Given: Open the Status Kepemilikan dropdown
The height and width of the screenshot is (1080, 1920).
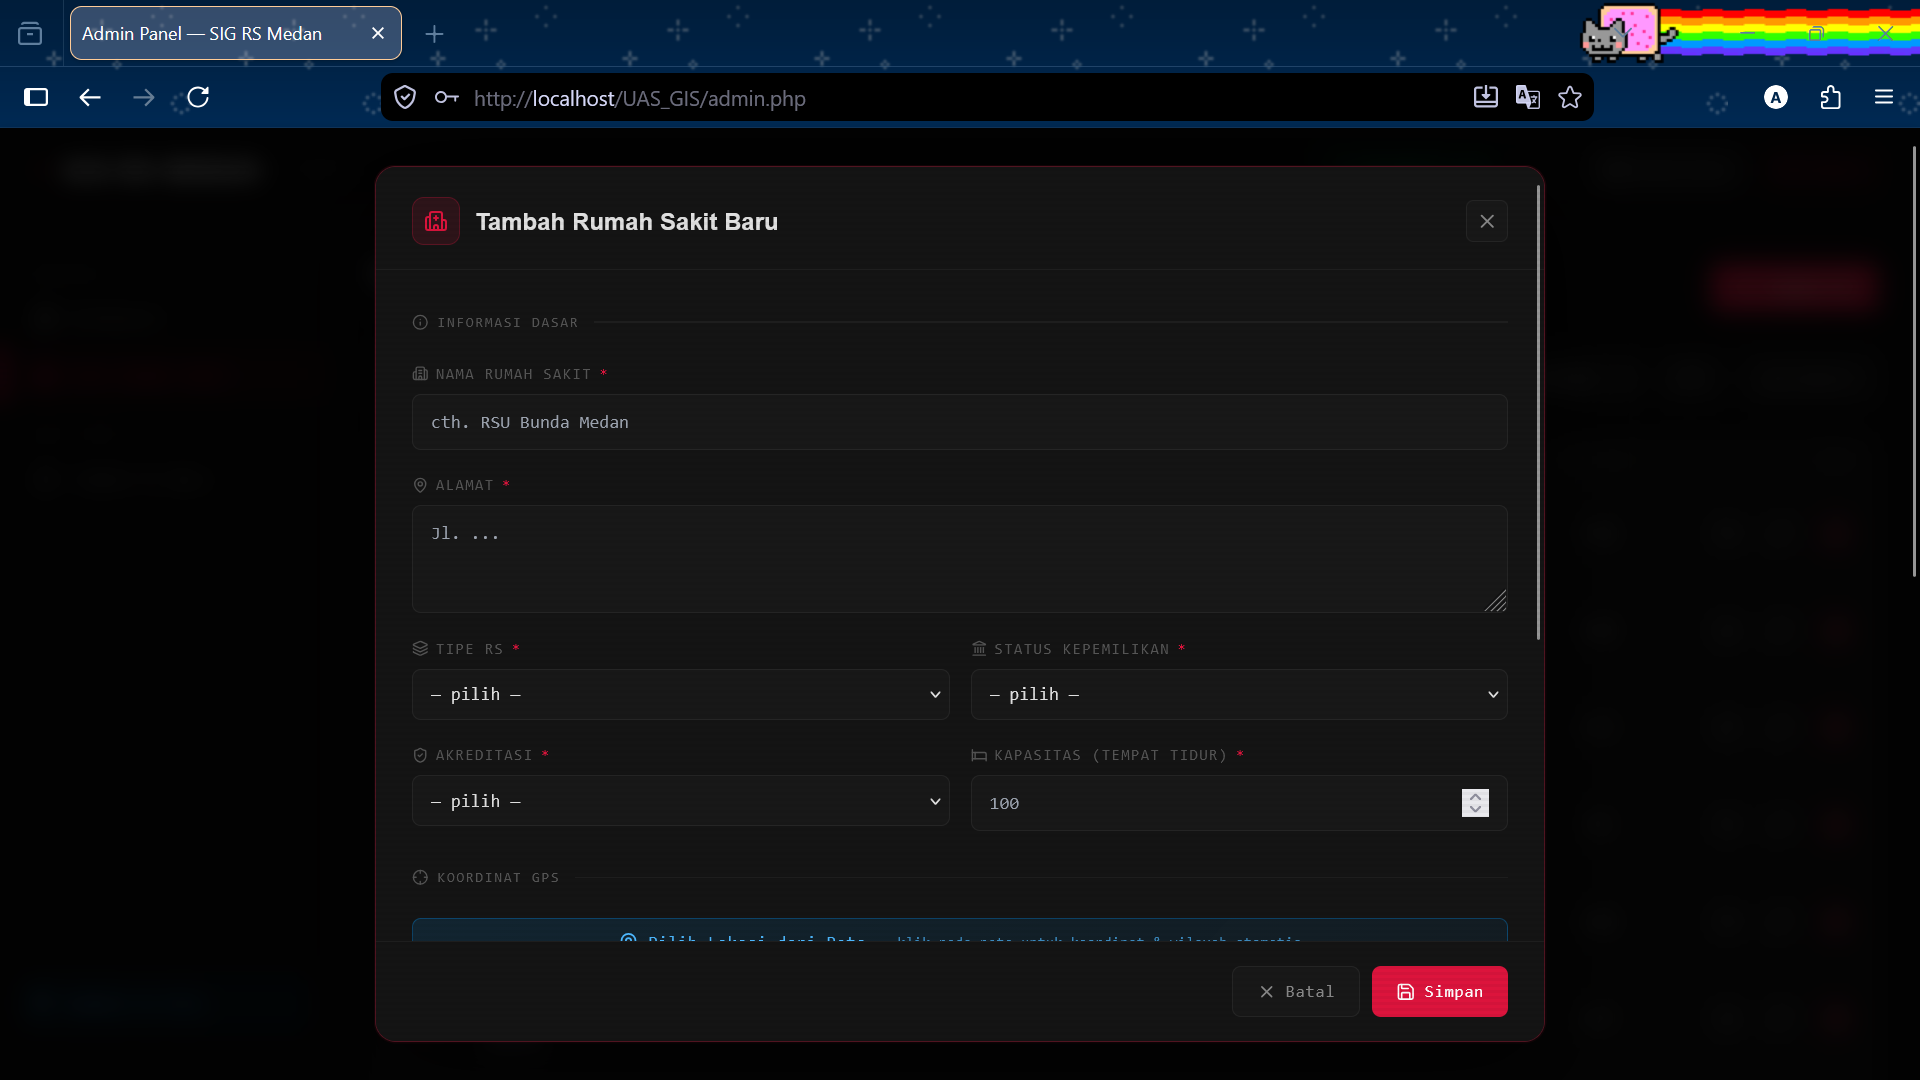Looking at the screenshot, I should [x=1239, y=694].
